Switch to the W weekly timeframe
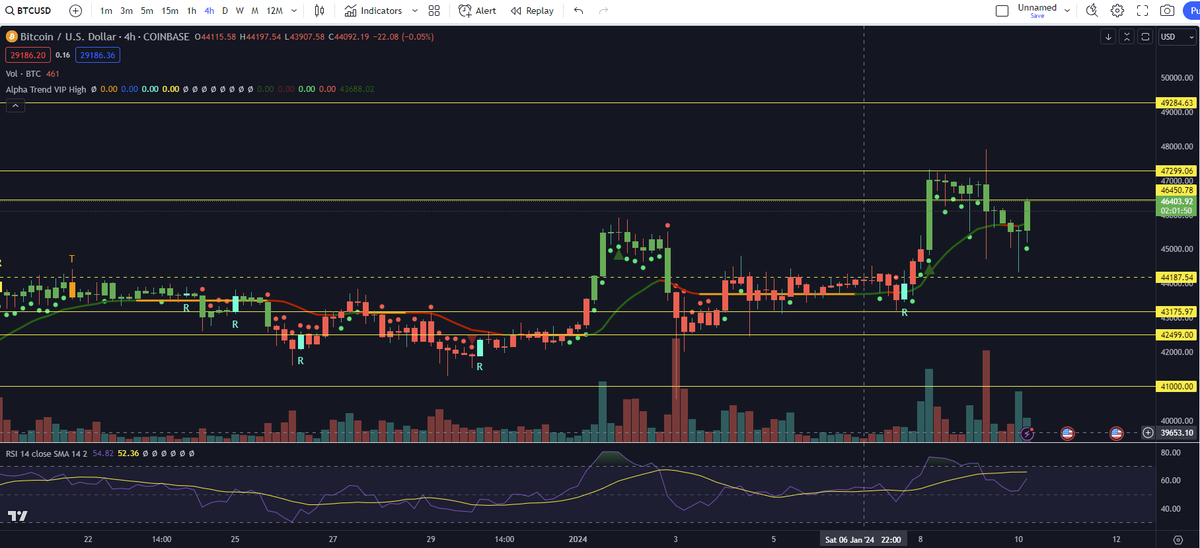Screen dimensions: 1200x548 [239, 10]
